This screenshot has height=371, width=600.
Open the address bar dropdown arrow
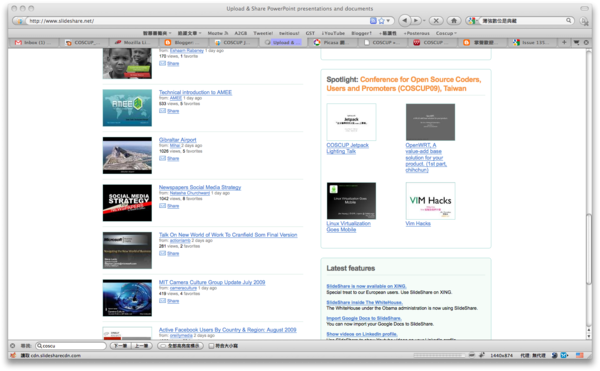[x=388, y=21]
